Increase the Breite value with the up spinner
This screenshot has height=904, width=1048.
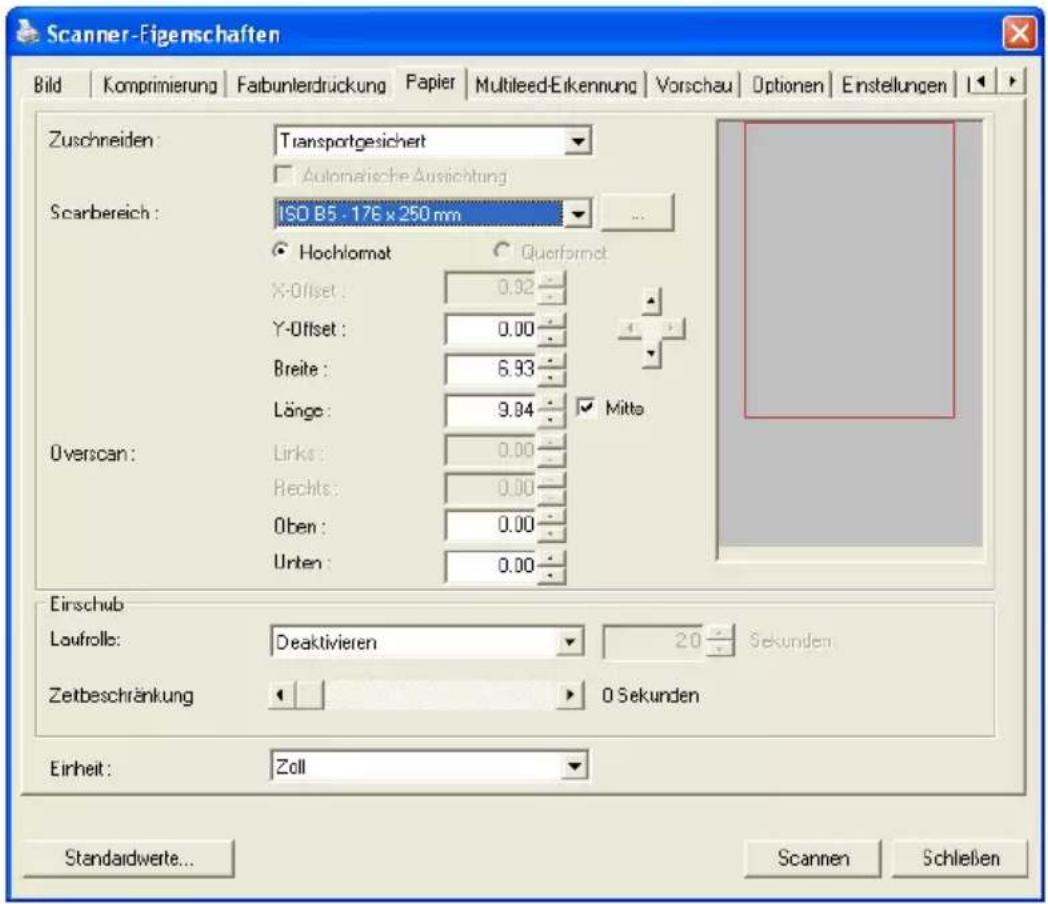click(x=551, y=361)
